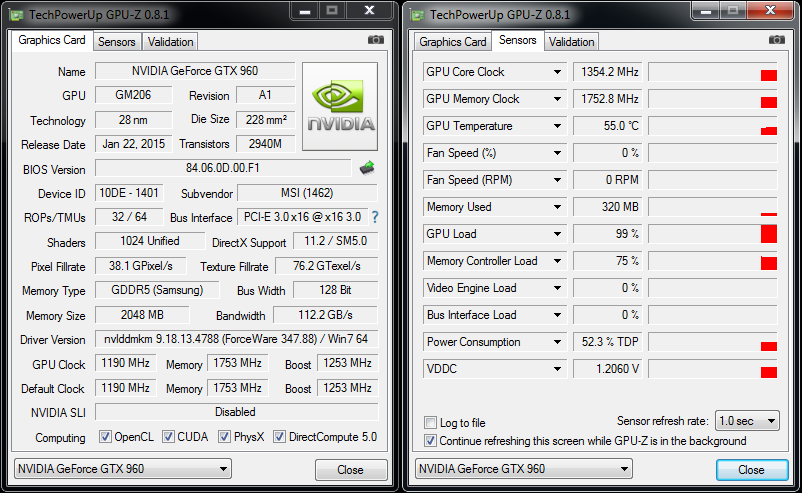Image resolution: width=802 pixels, height=493 pixels.
Task: Select Graphics Card tab in left window
Action: coord(52,40)
